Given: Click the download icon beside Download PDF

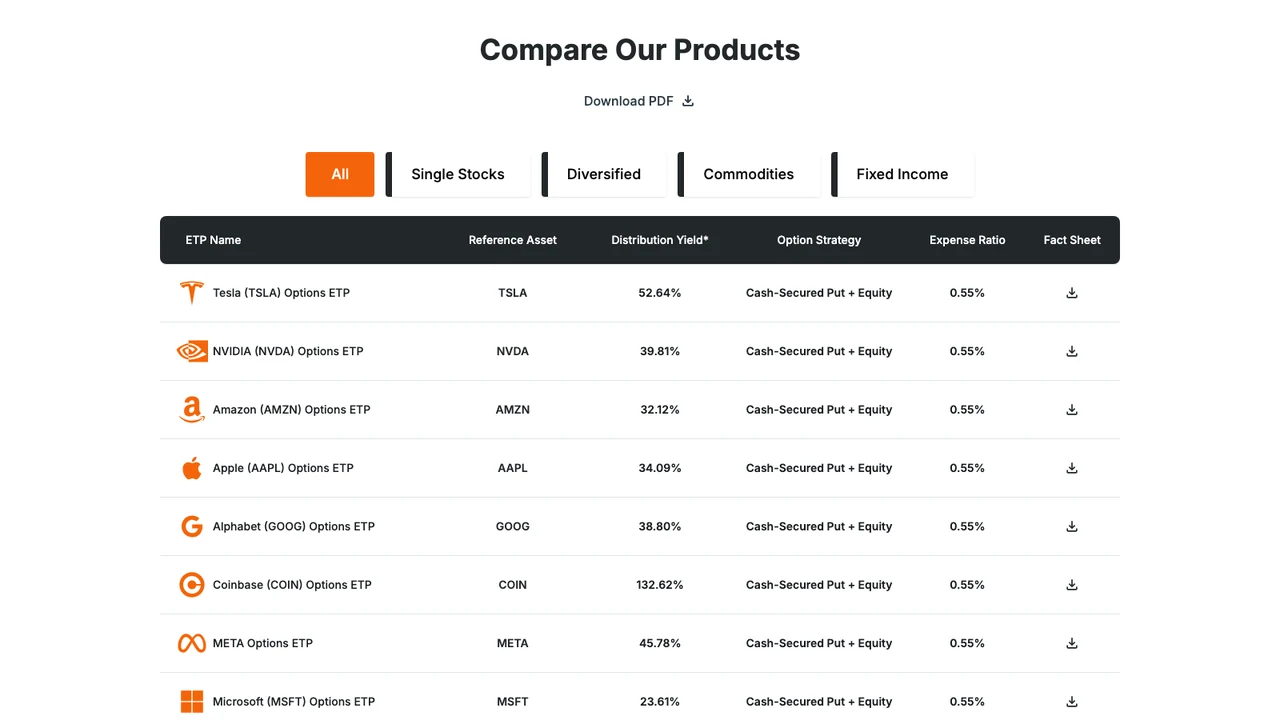Looking at the screenshot, I should tap(688, 101).
